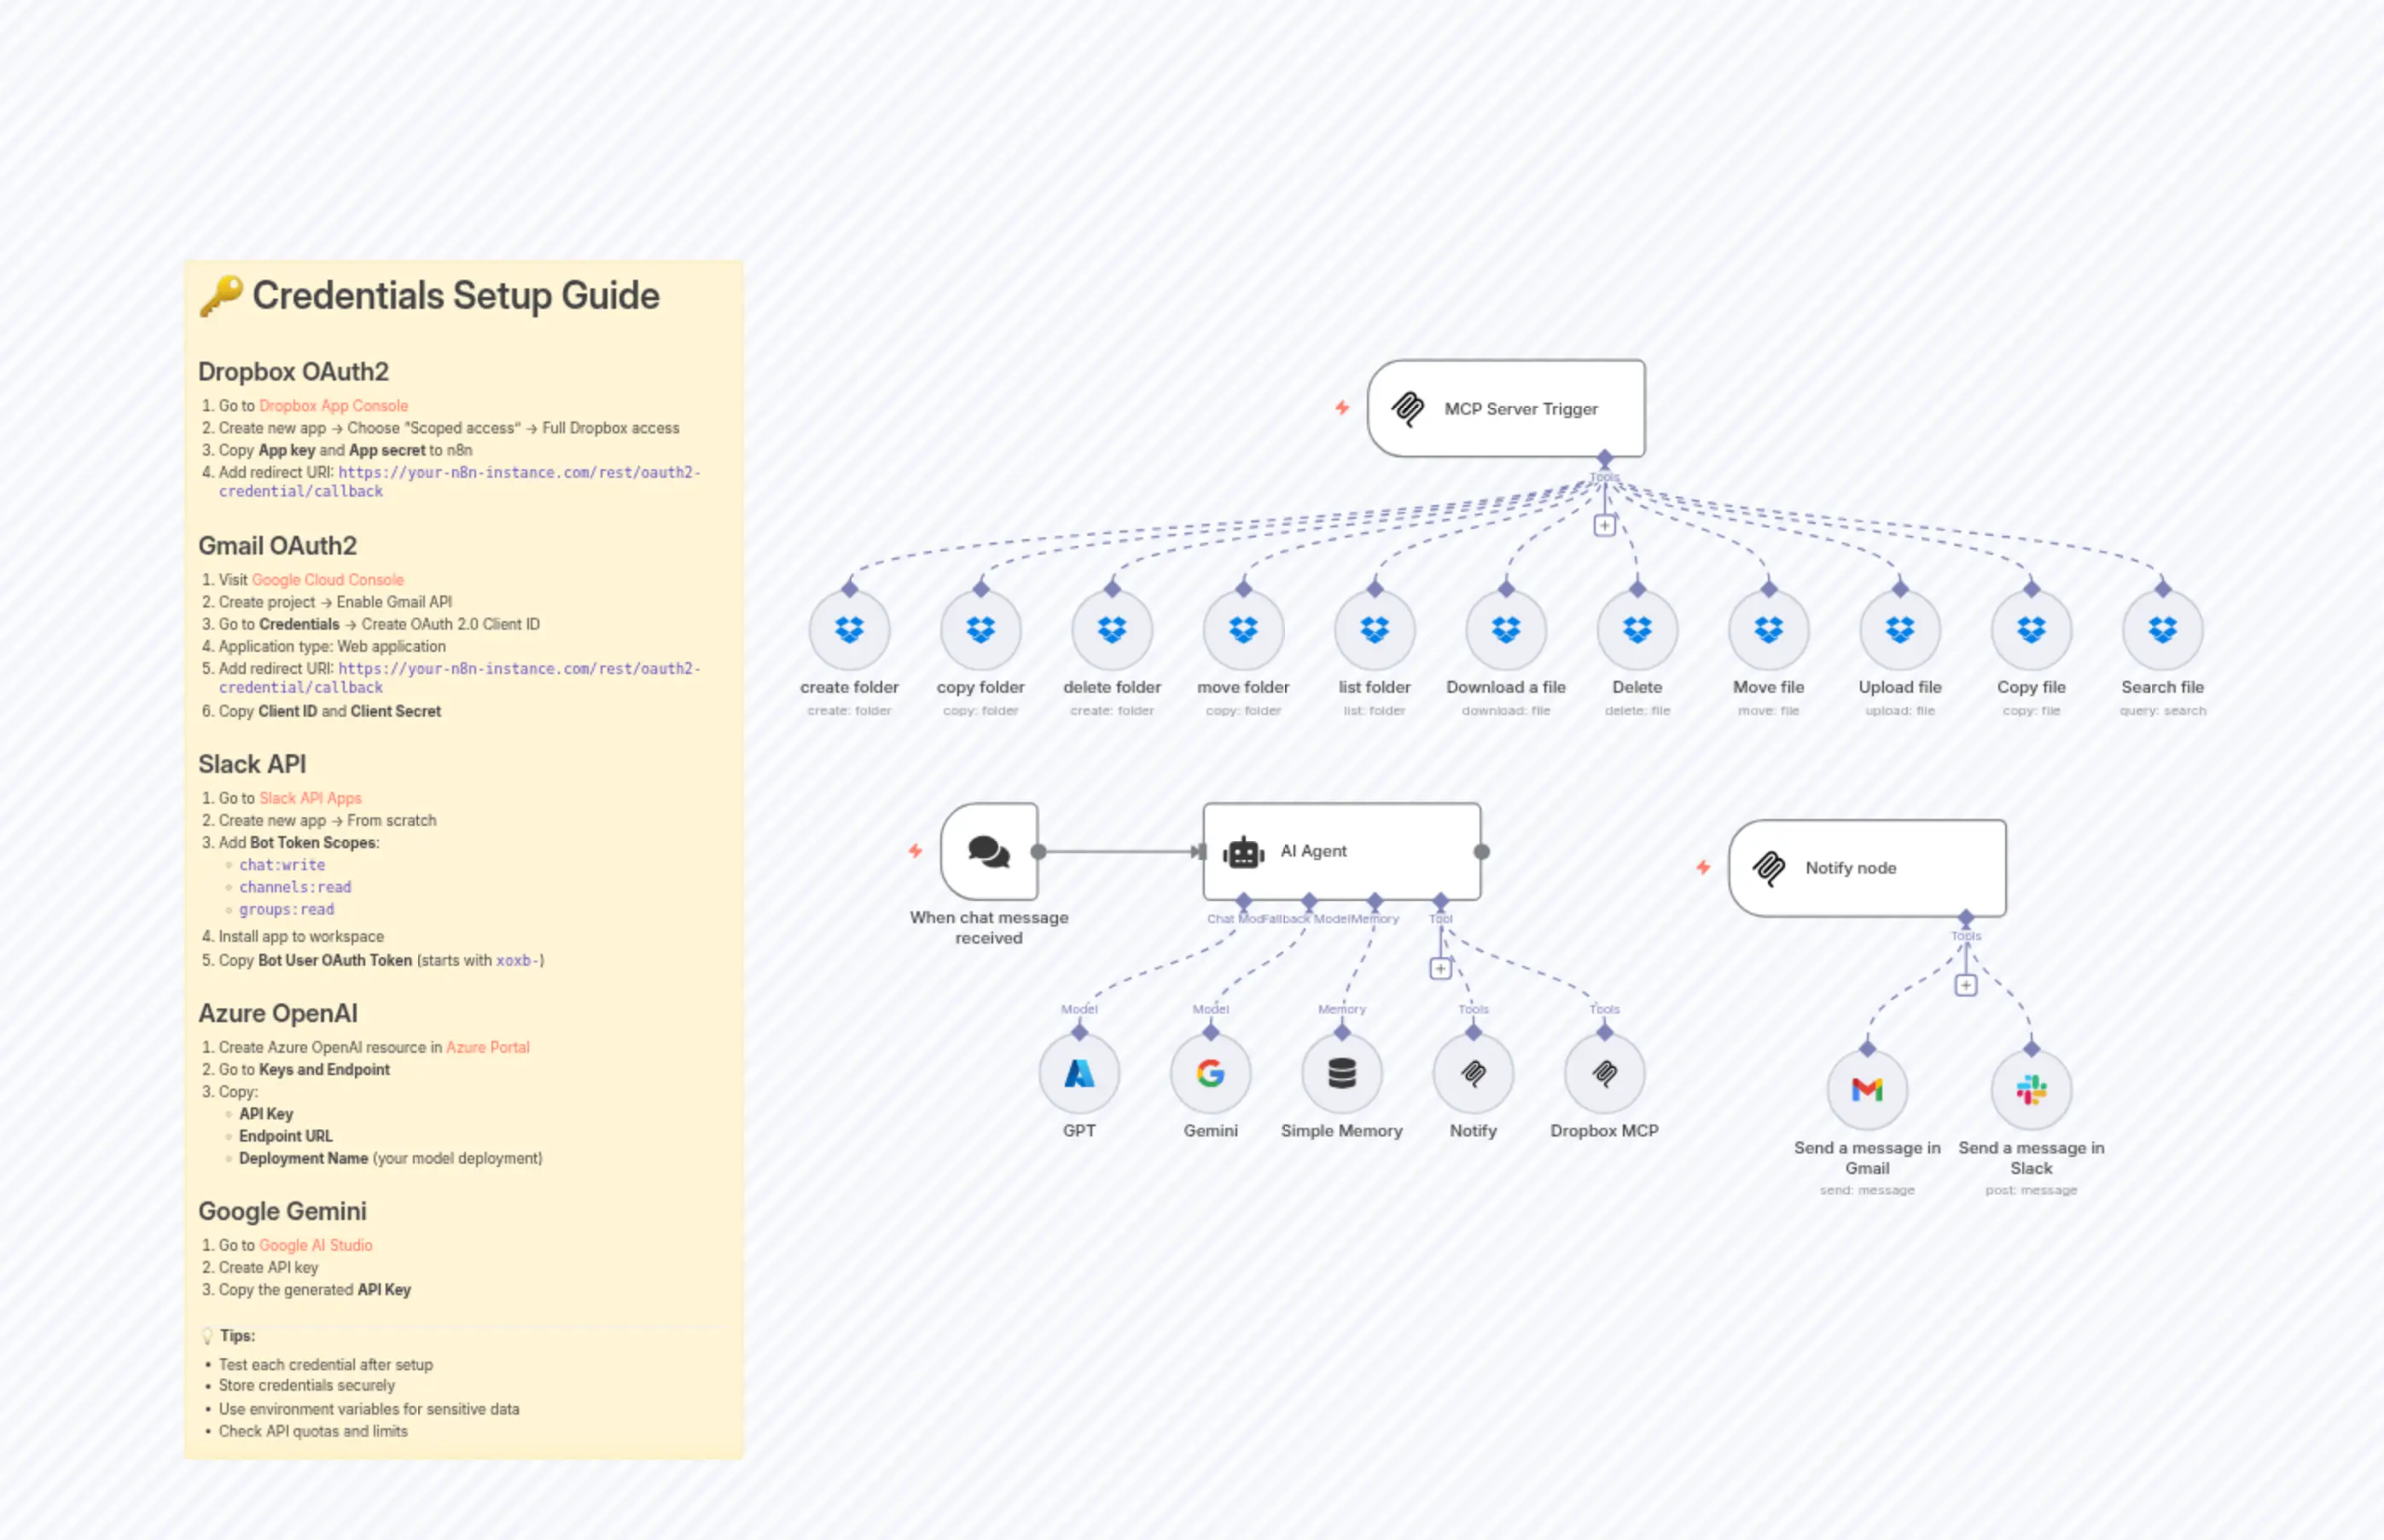Select the "copy folder" Dropbox node
Screen dimensions: 2384x1540
tap(980, 630)
